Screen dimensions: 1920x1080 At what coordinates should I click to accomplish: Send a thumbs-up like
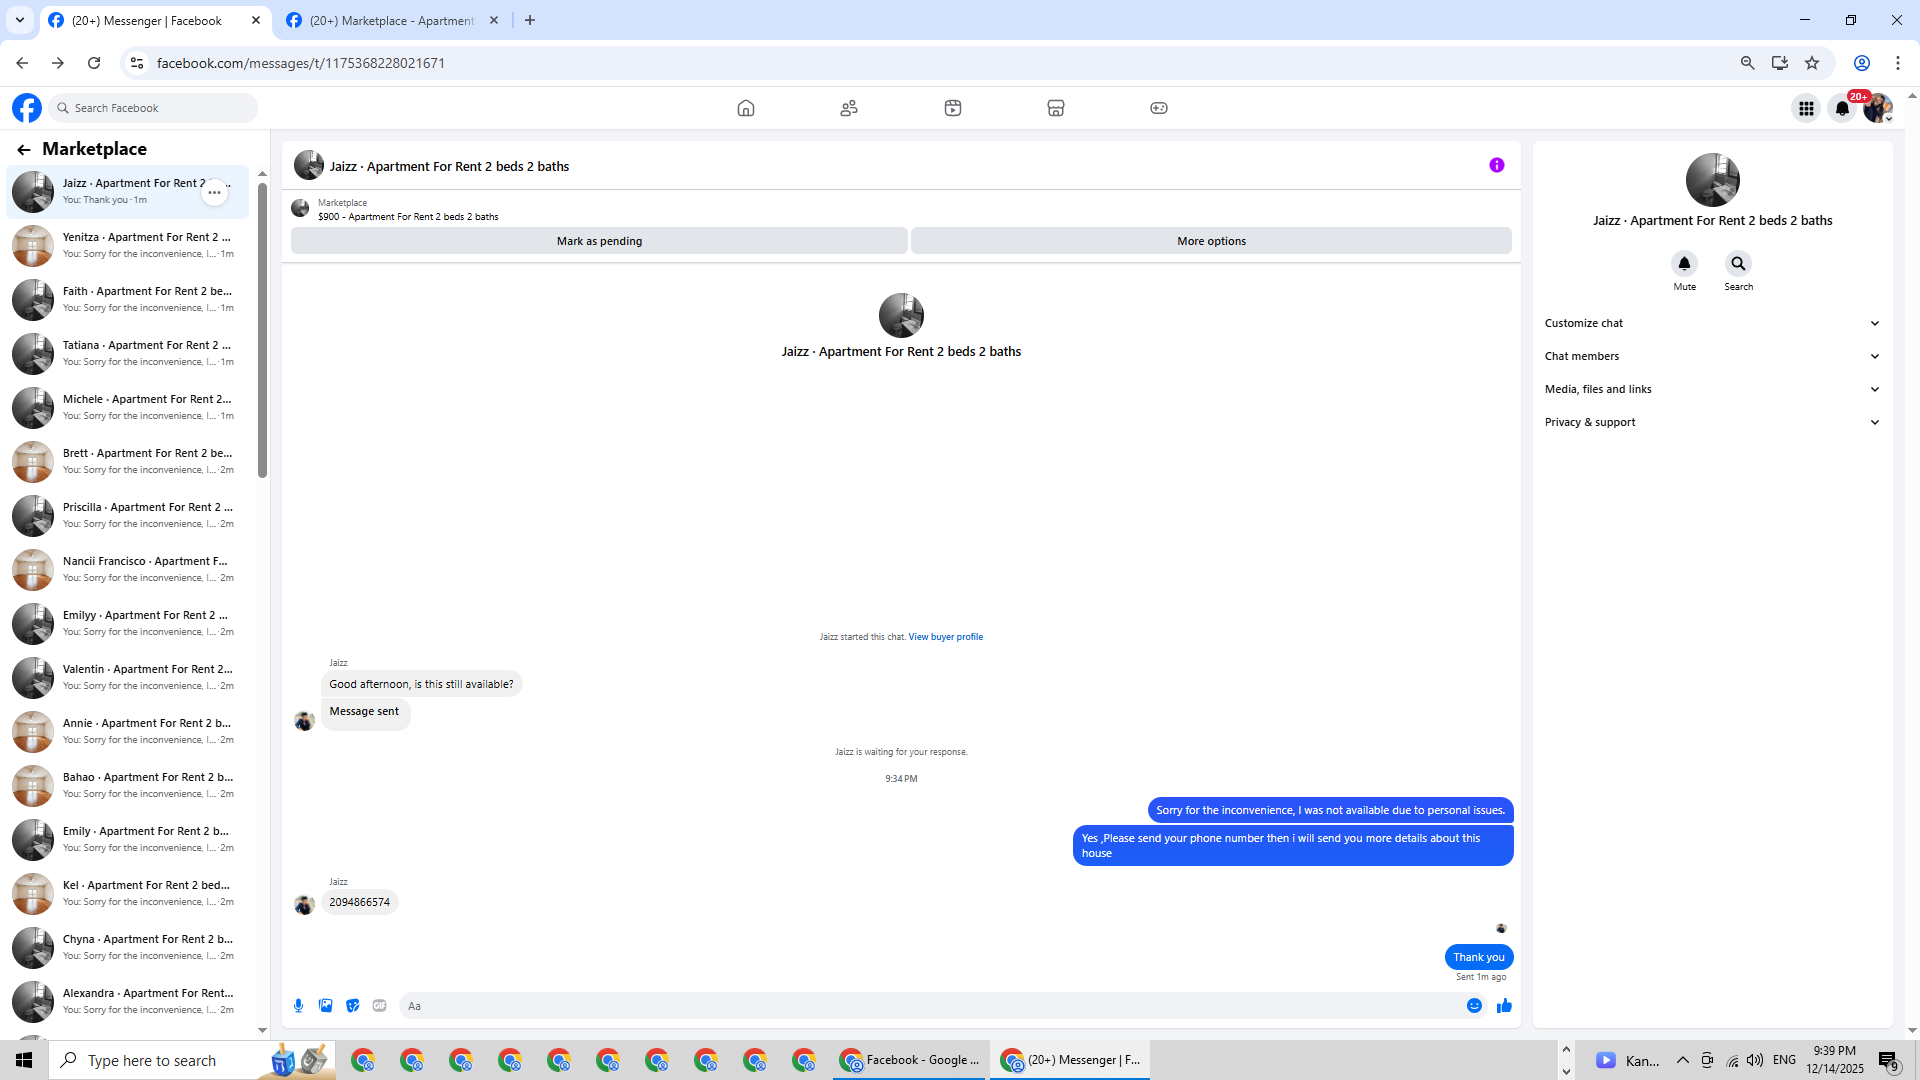tap(1504, 1006)
